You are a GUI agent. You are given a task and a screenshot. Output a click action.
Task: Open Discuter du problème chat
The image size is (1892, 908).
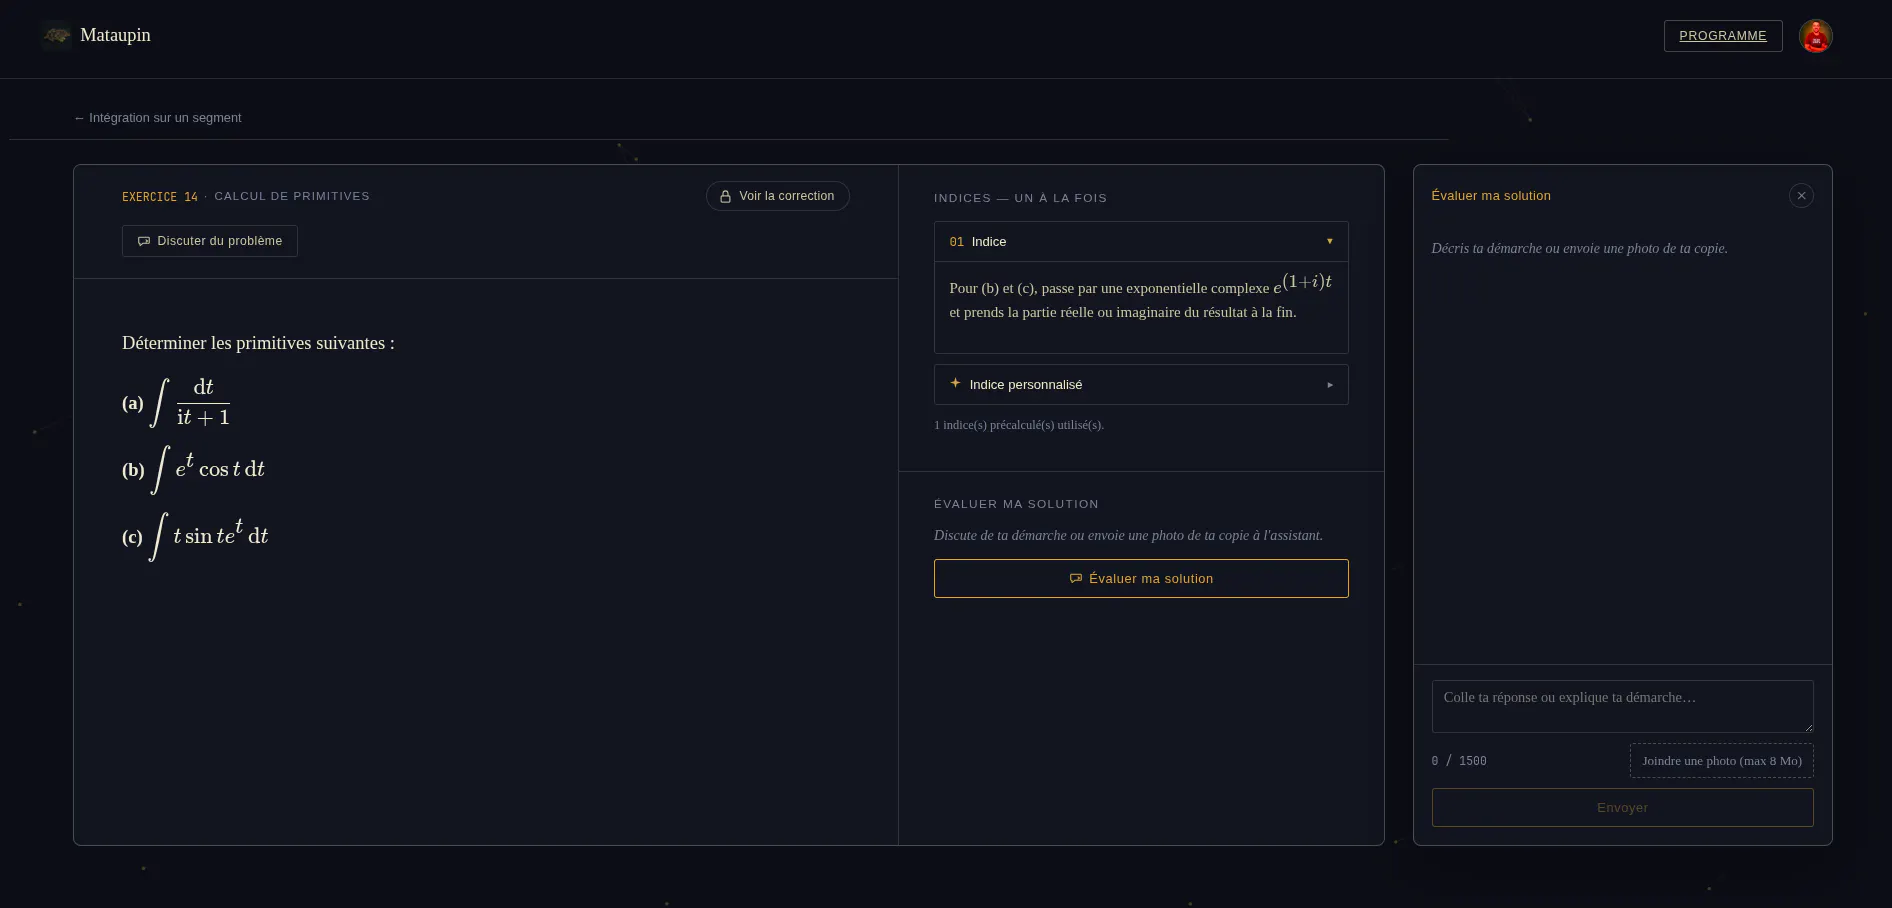point(210,241)
